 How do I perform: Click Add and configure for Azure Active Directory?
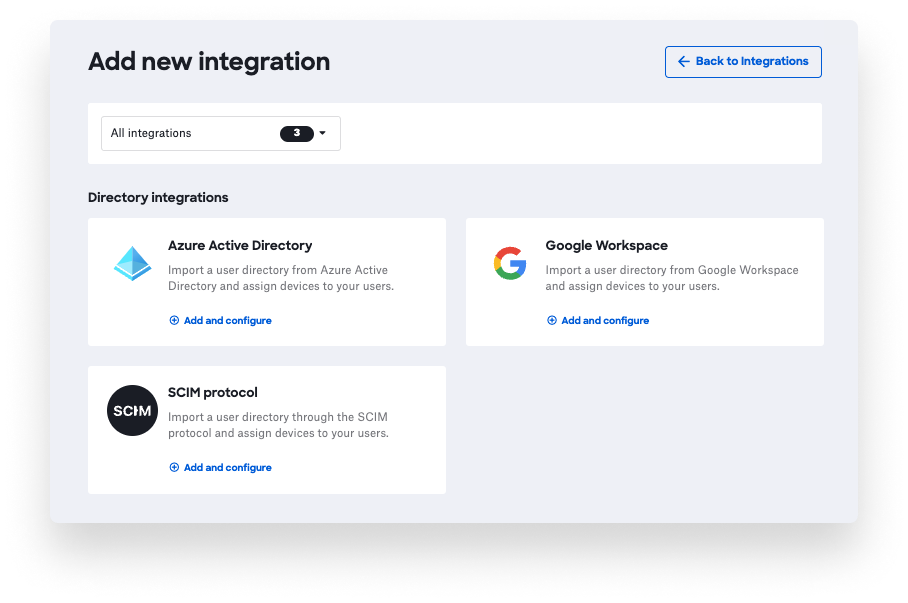click(x=227, y=321)
